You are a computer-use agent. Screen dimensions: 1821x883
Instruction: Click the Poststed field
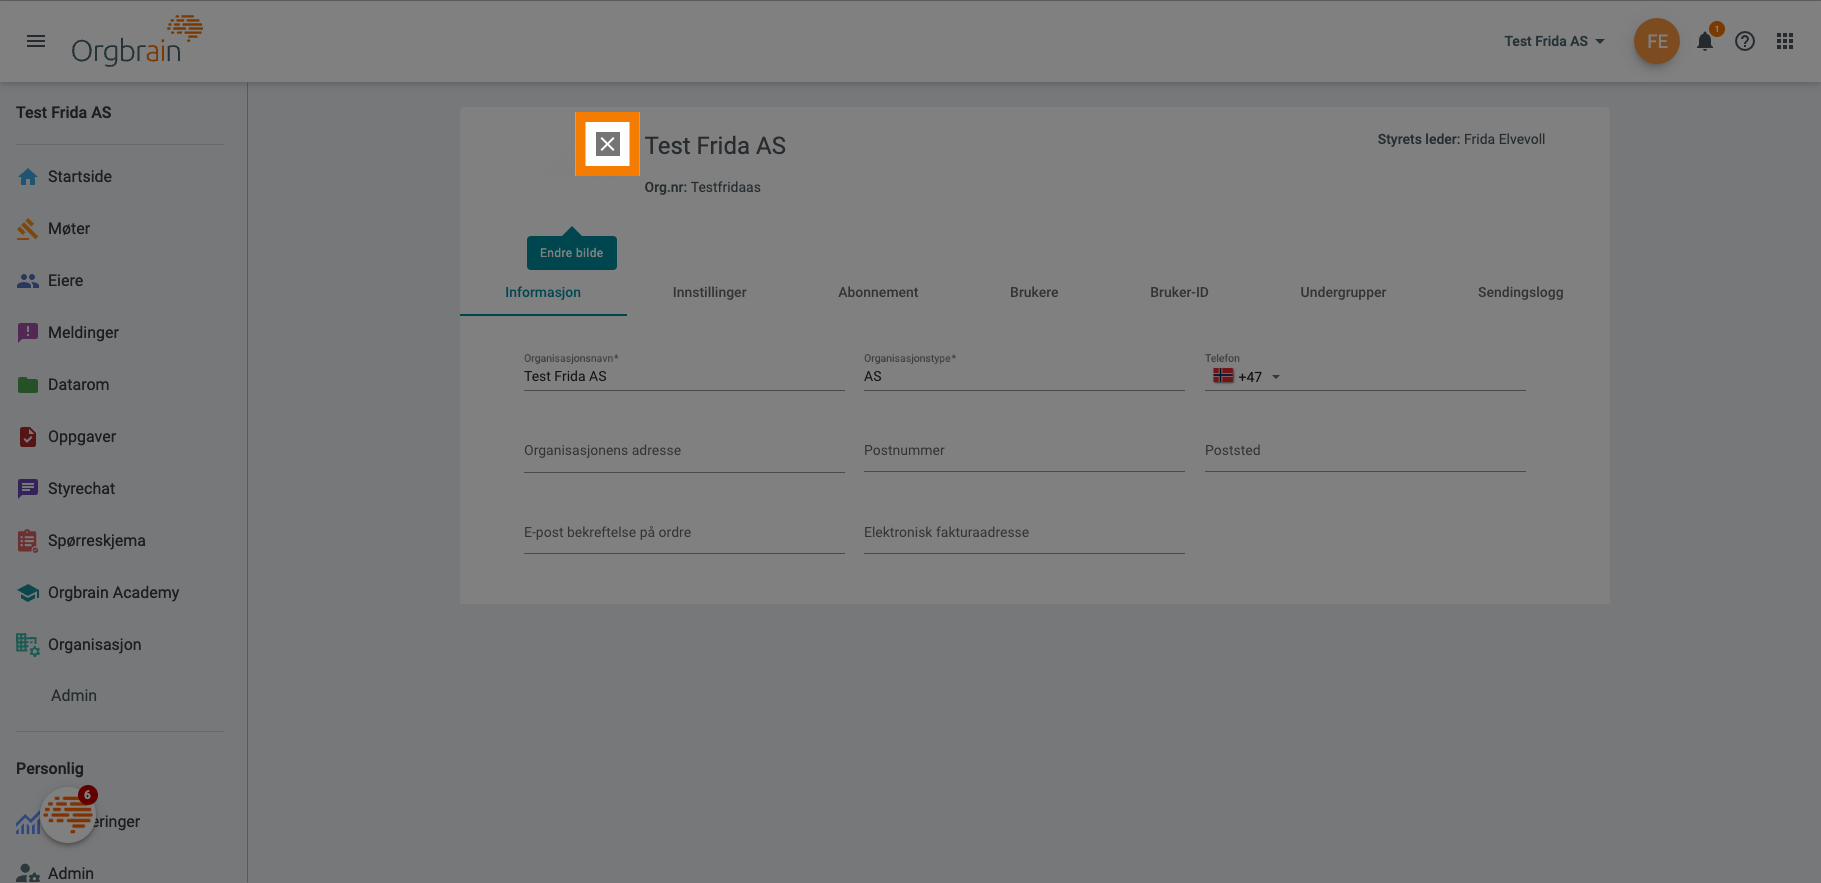click(1365, 451)
